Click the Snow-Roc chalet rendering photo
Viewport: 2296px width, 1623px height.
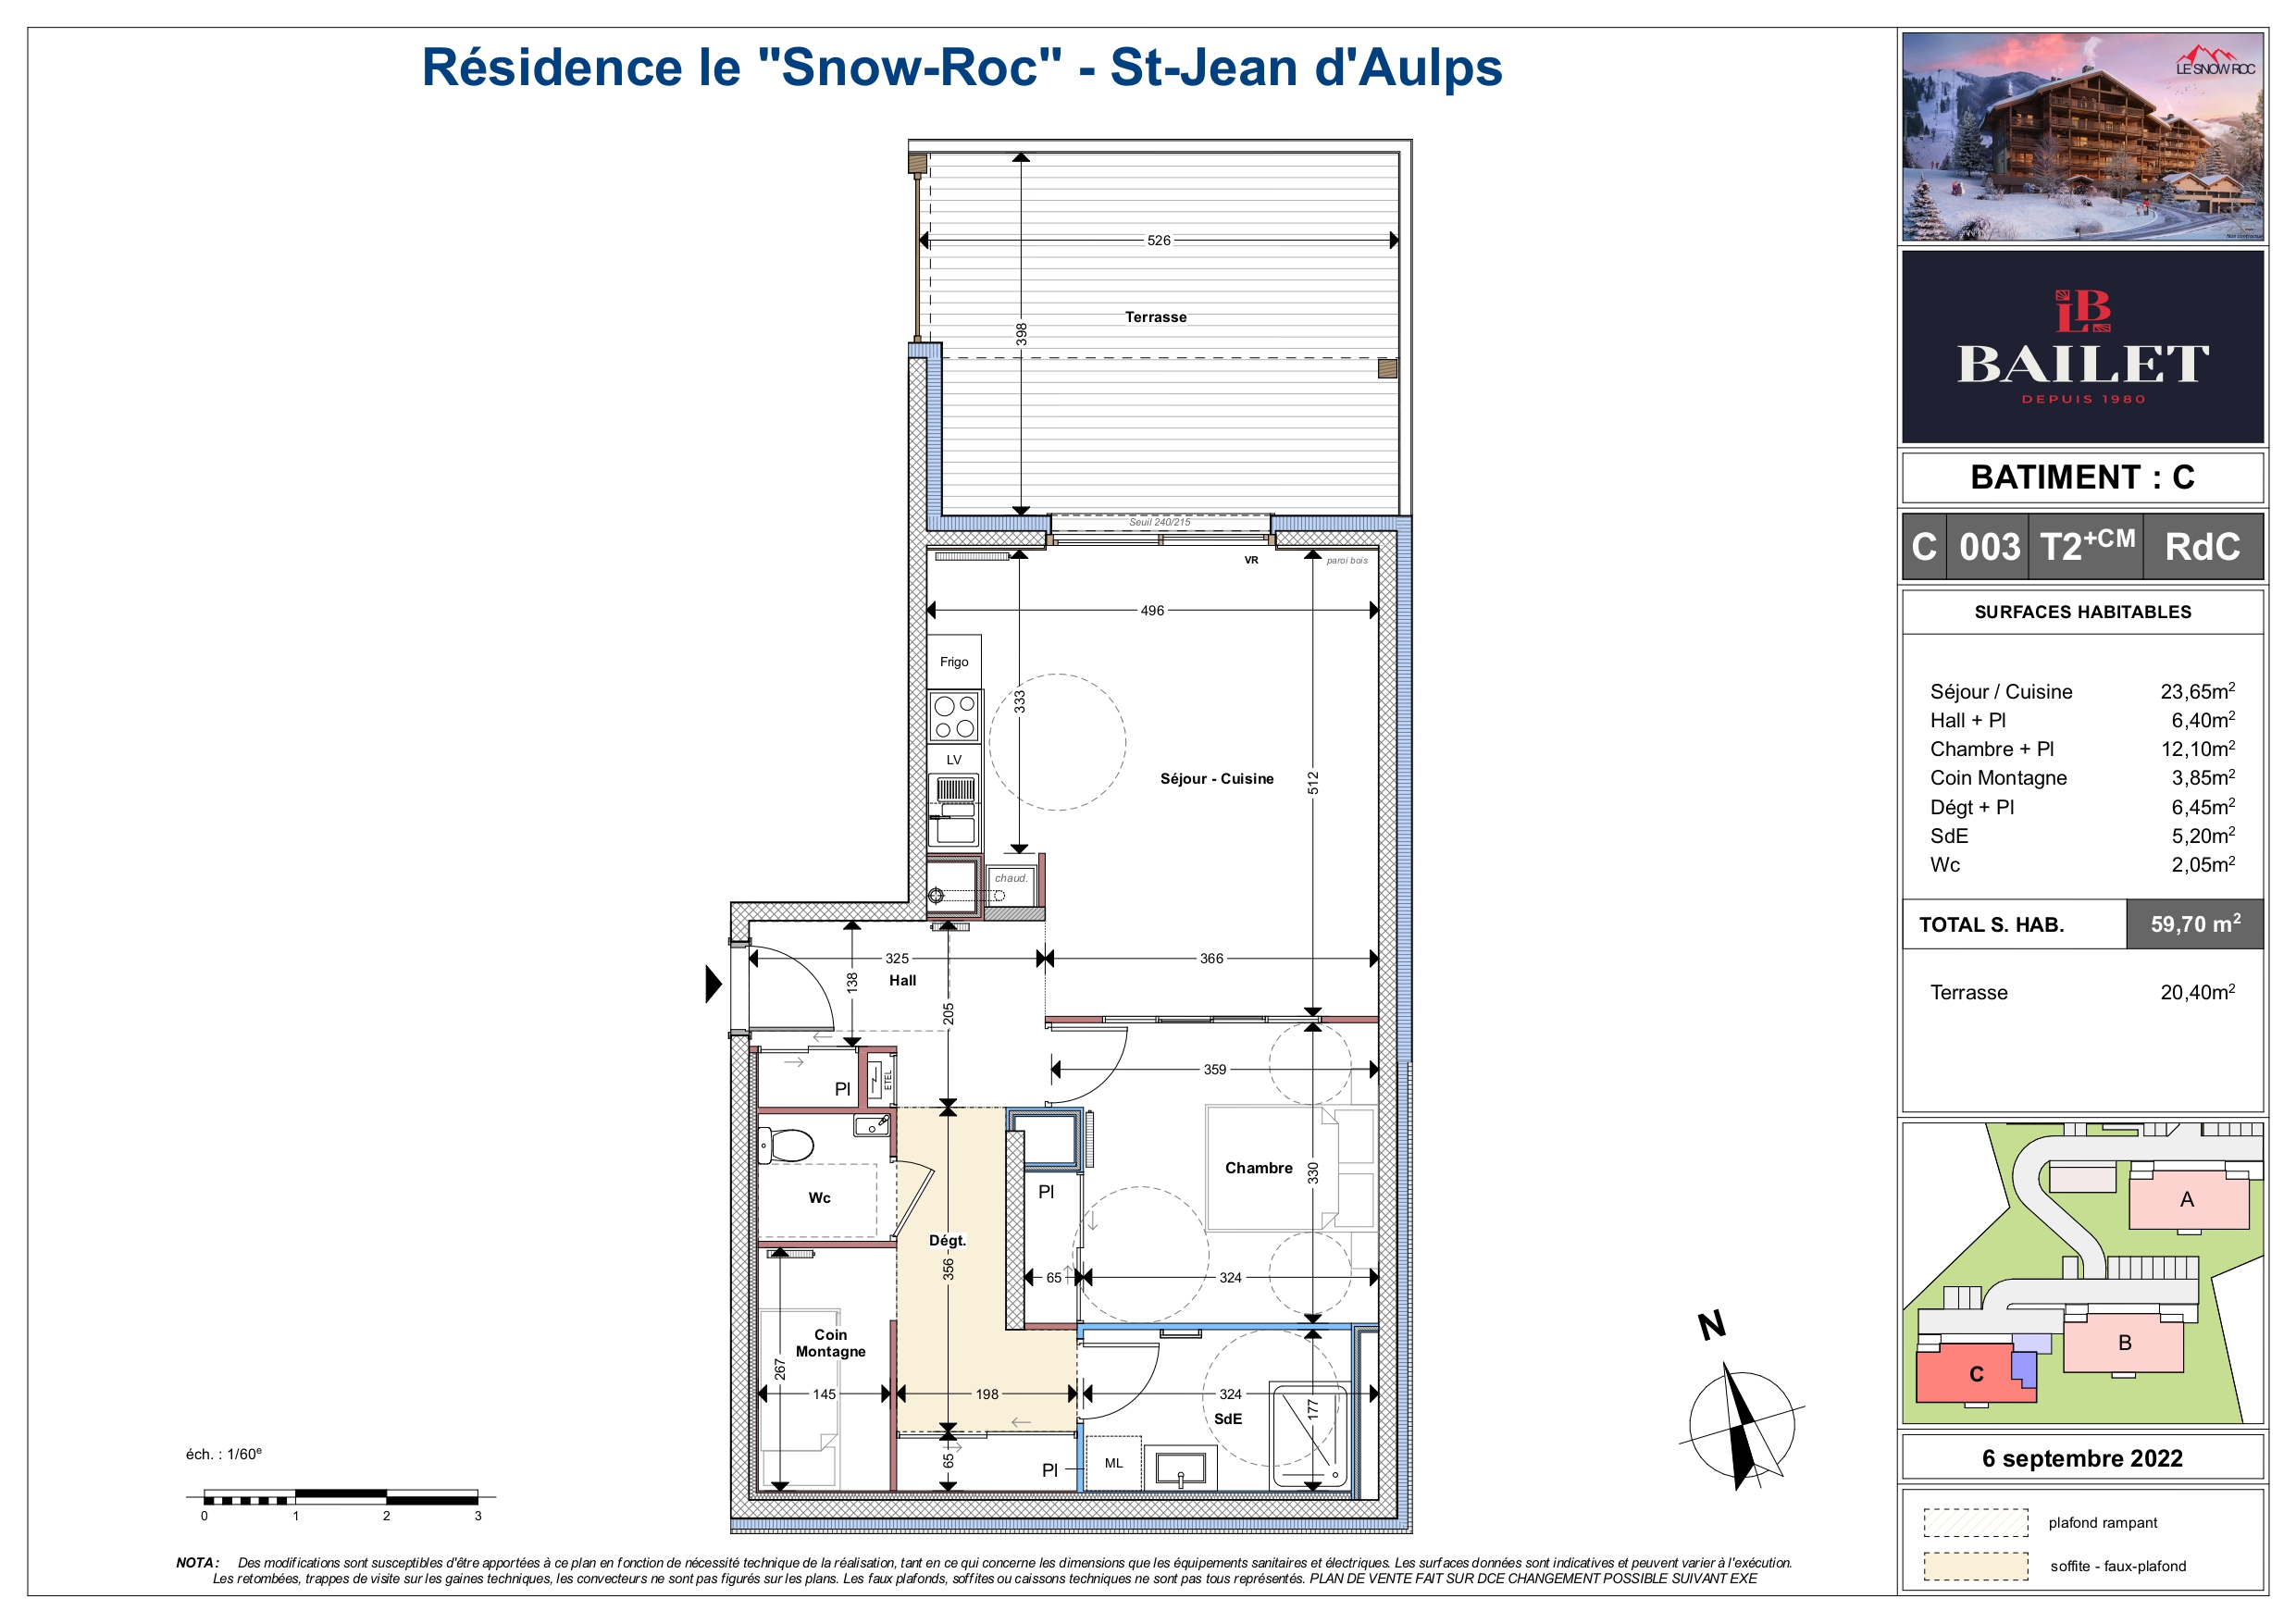tap(2082, 136)
